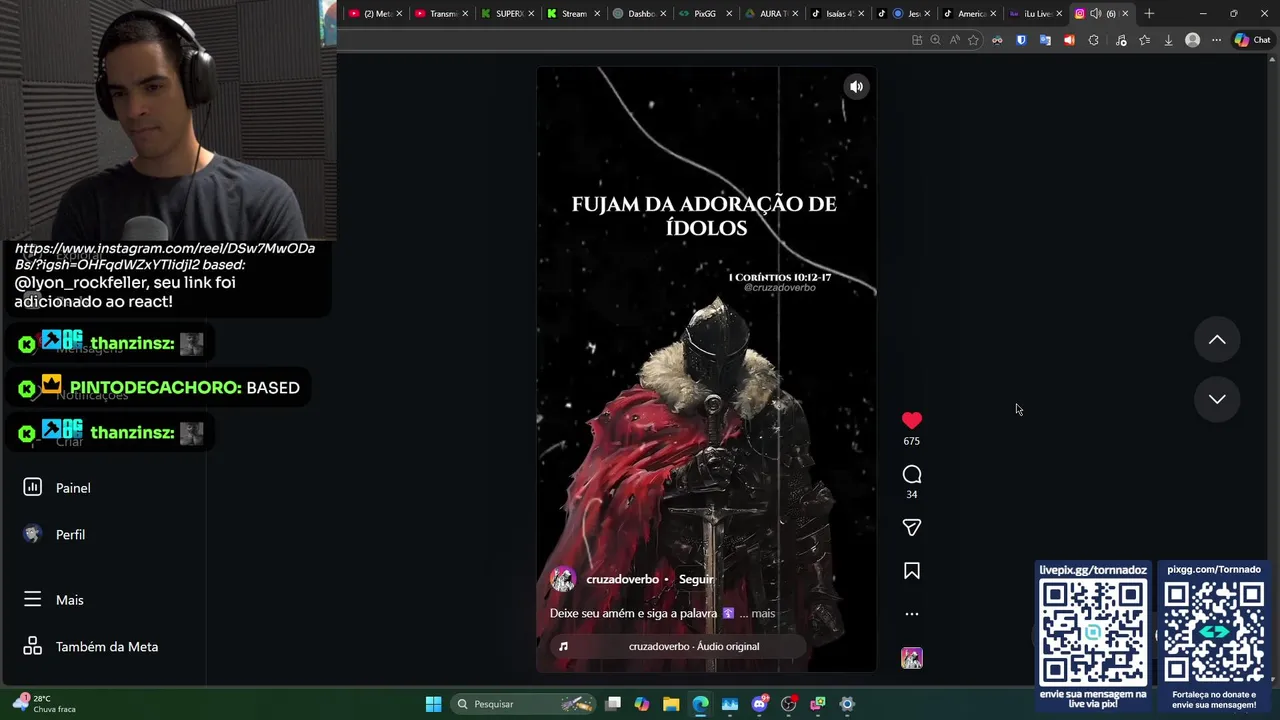Open 'Também da Meta' in sidebar

click(x=107, y=647)
